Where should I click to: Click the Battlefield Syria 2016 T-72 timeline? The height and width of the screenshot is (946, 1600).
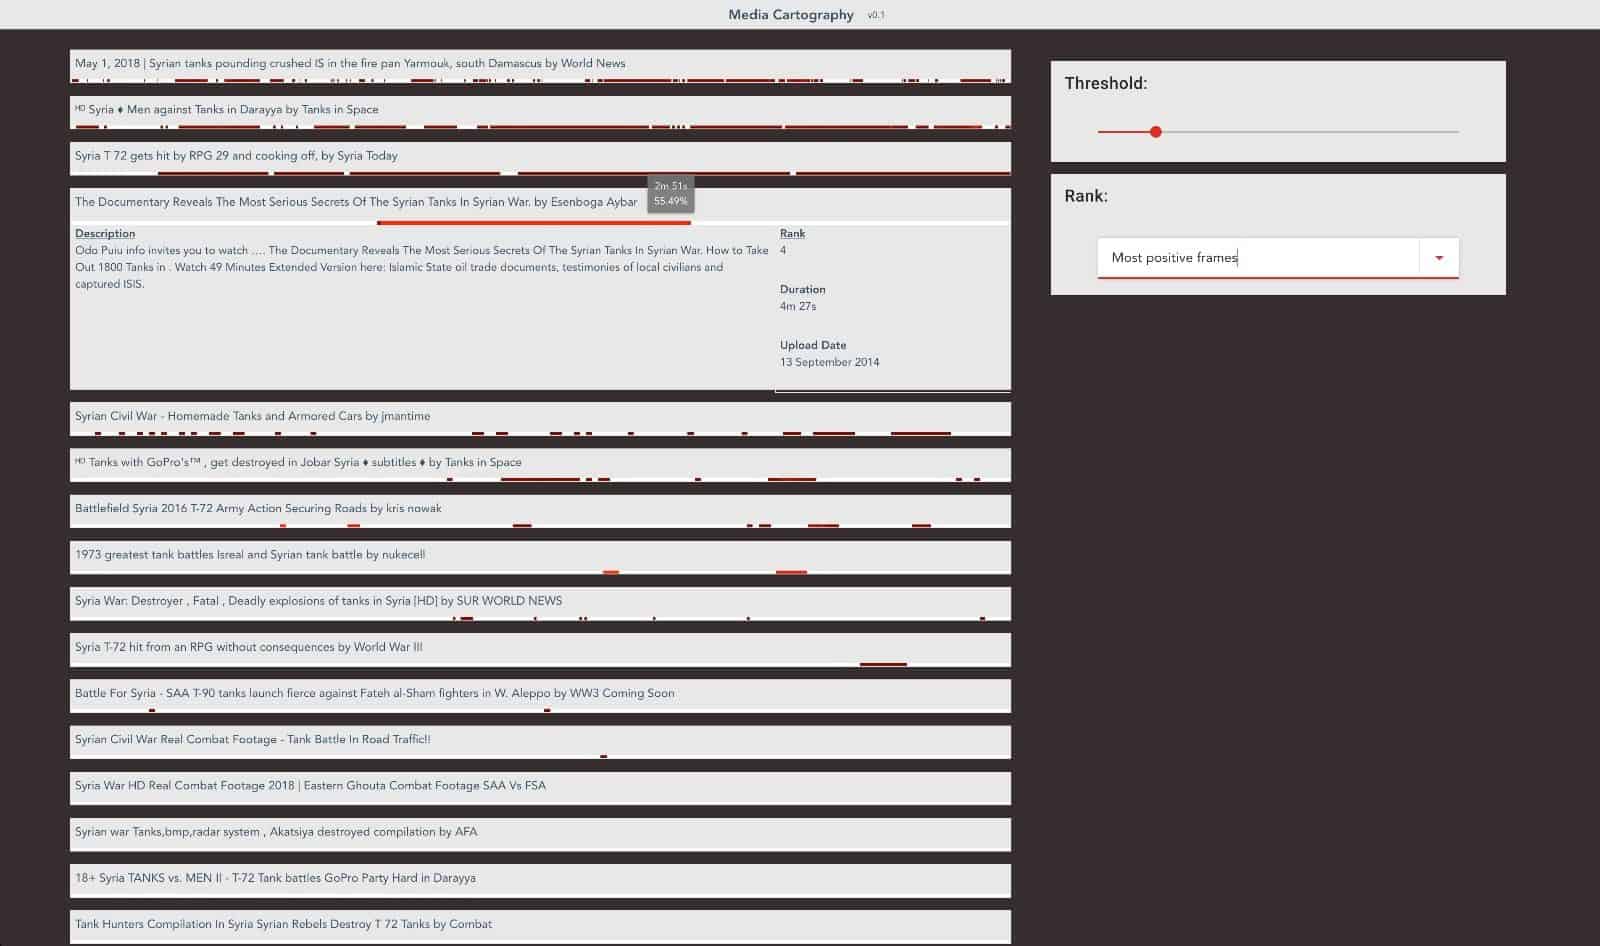[540, 524]
